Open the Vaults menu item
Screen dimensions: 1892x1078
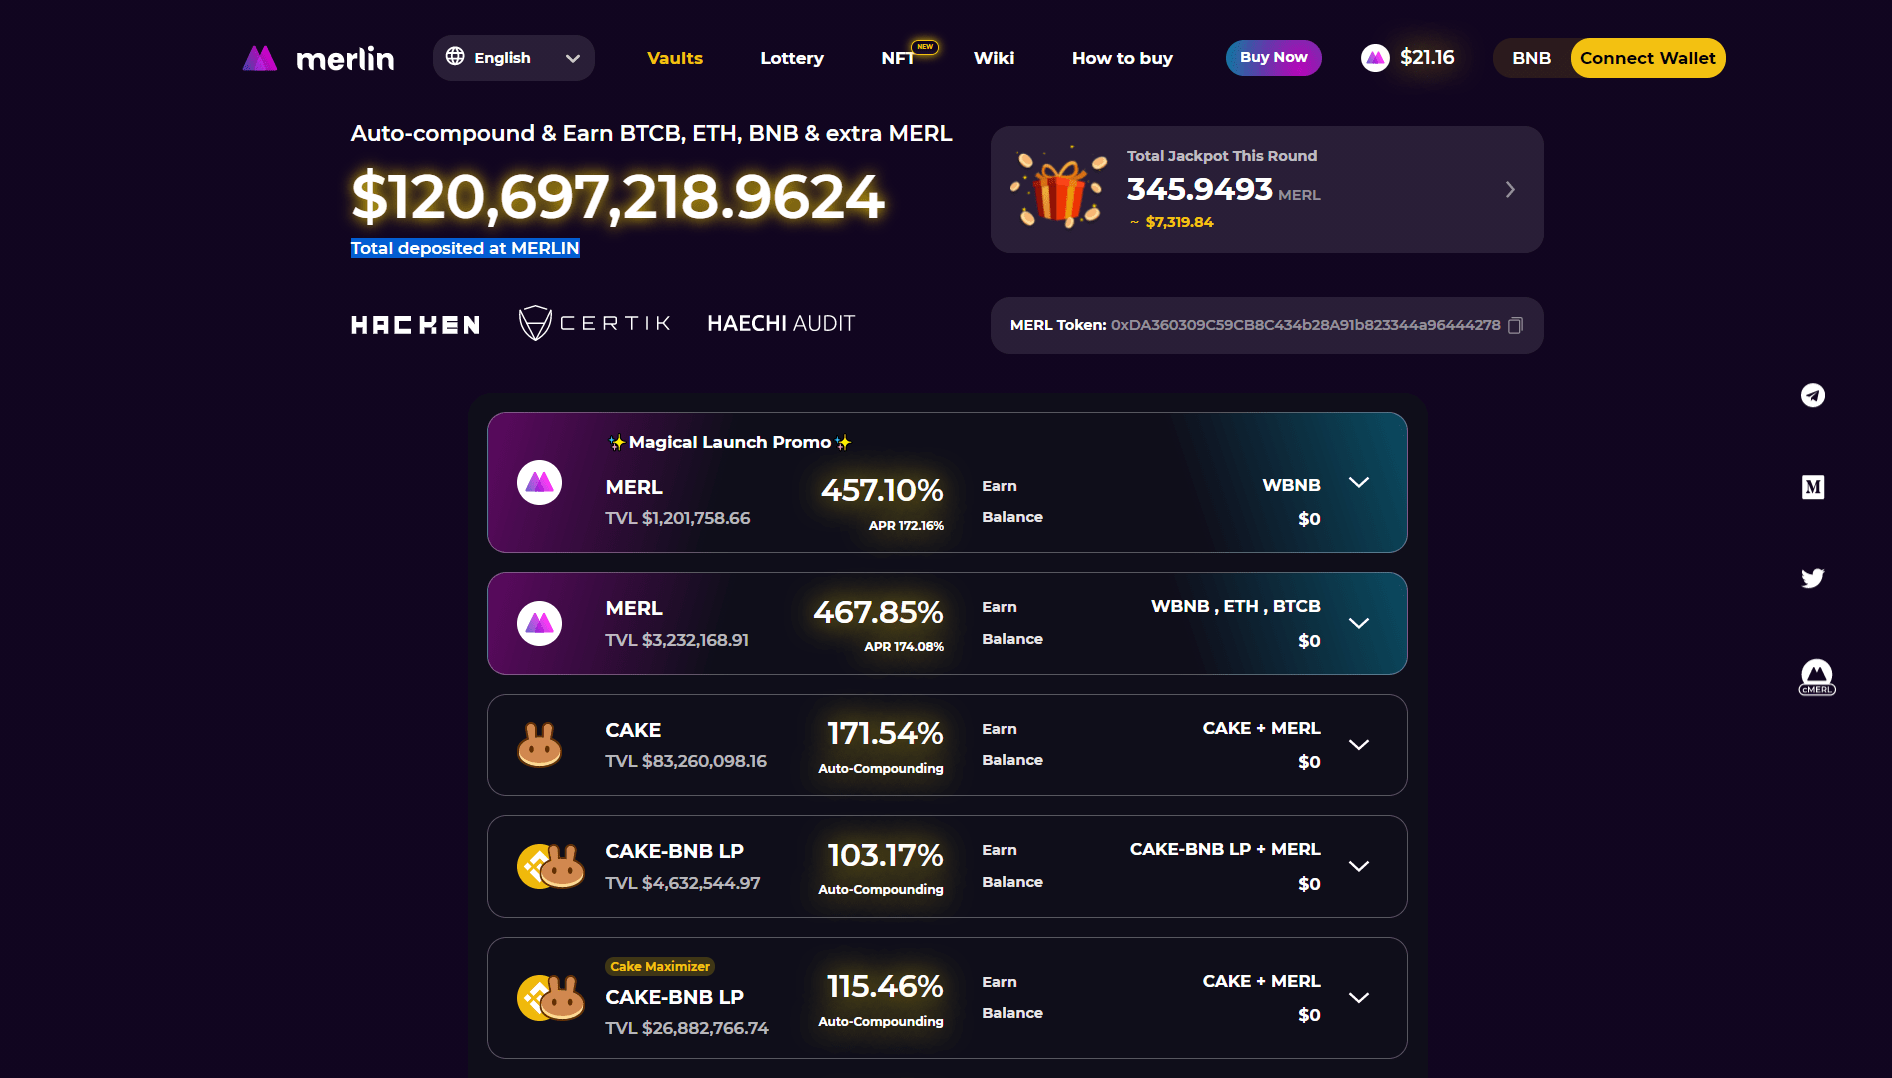(x=675, y=58)
